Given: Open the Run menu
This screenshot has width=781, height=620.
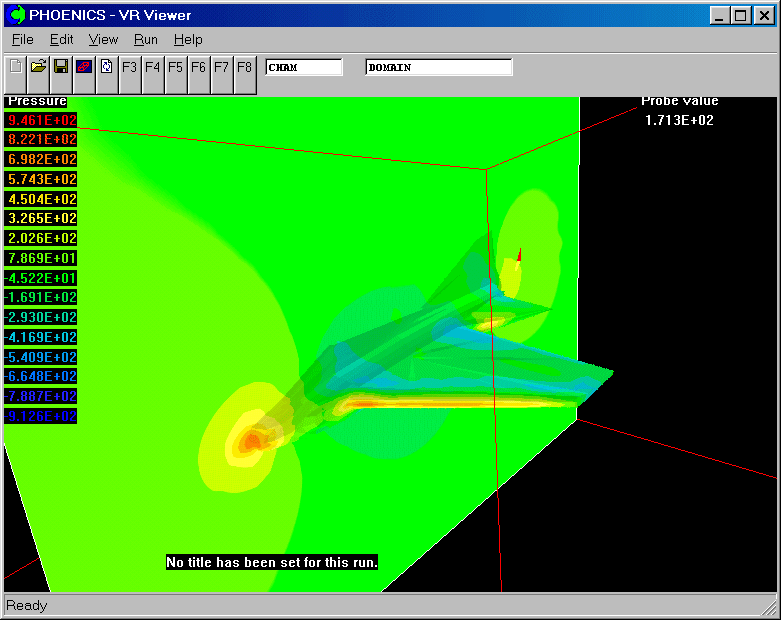Looking at the screenshot, I should [146, 39].
